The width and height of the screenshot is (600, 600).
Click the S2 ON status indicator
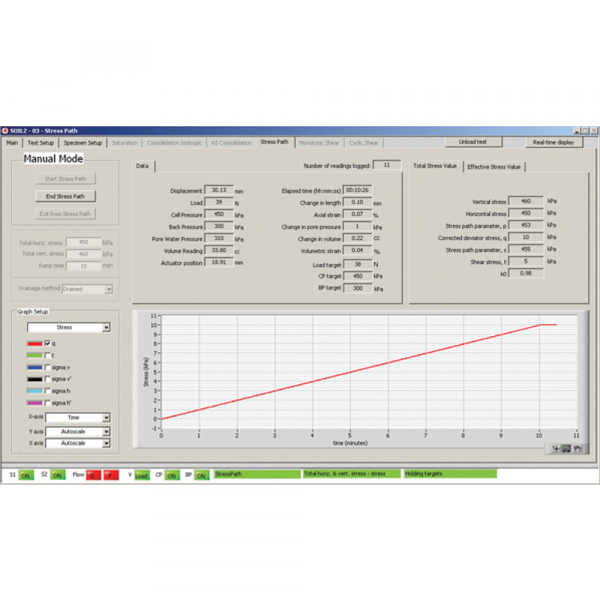59,474
